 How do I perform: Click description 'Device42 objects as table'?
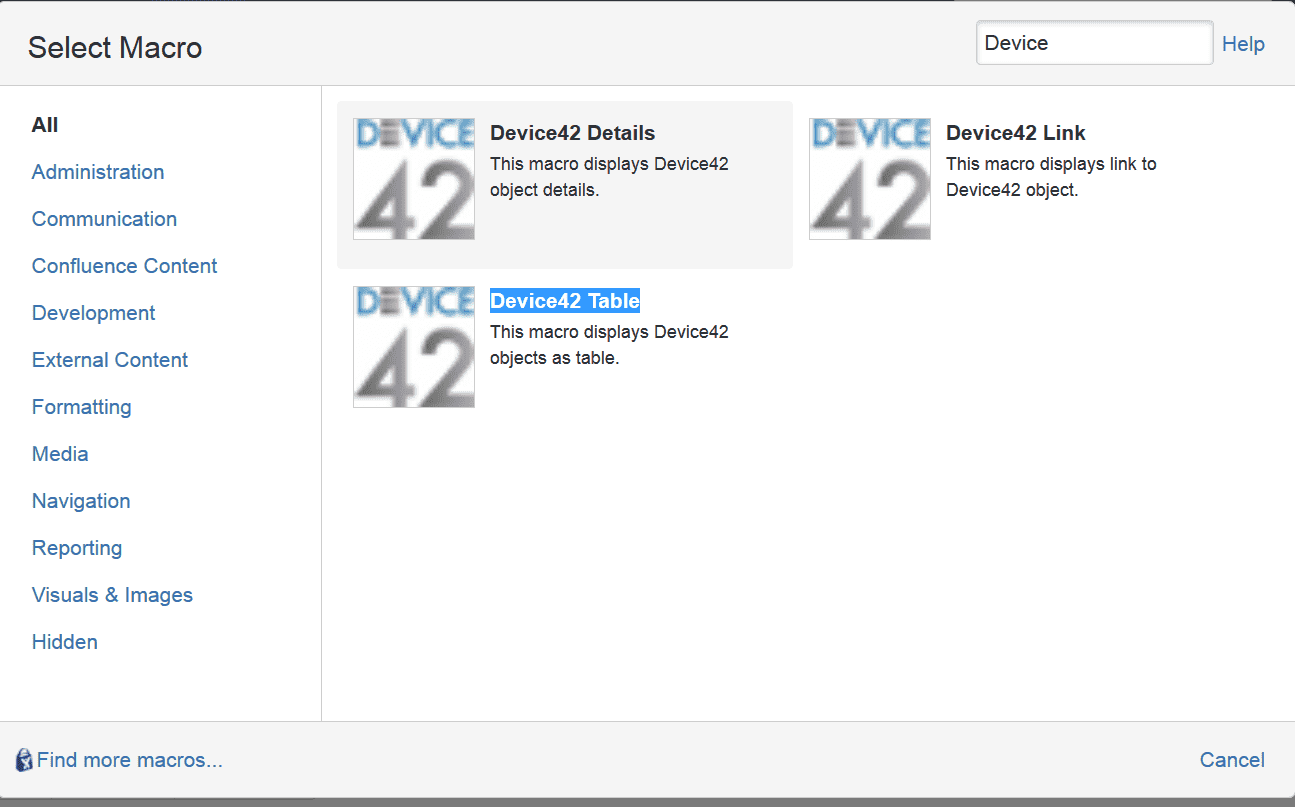click(609, 345)
